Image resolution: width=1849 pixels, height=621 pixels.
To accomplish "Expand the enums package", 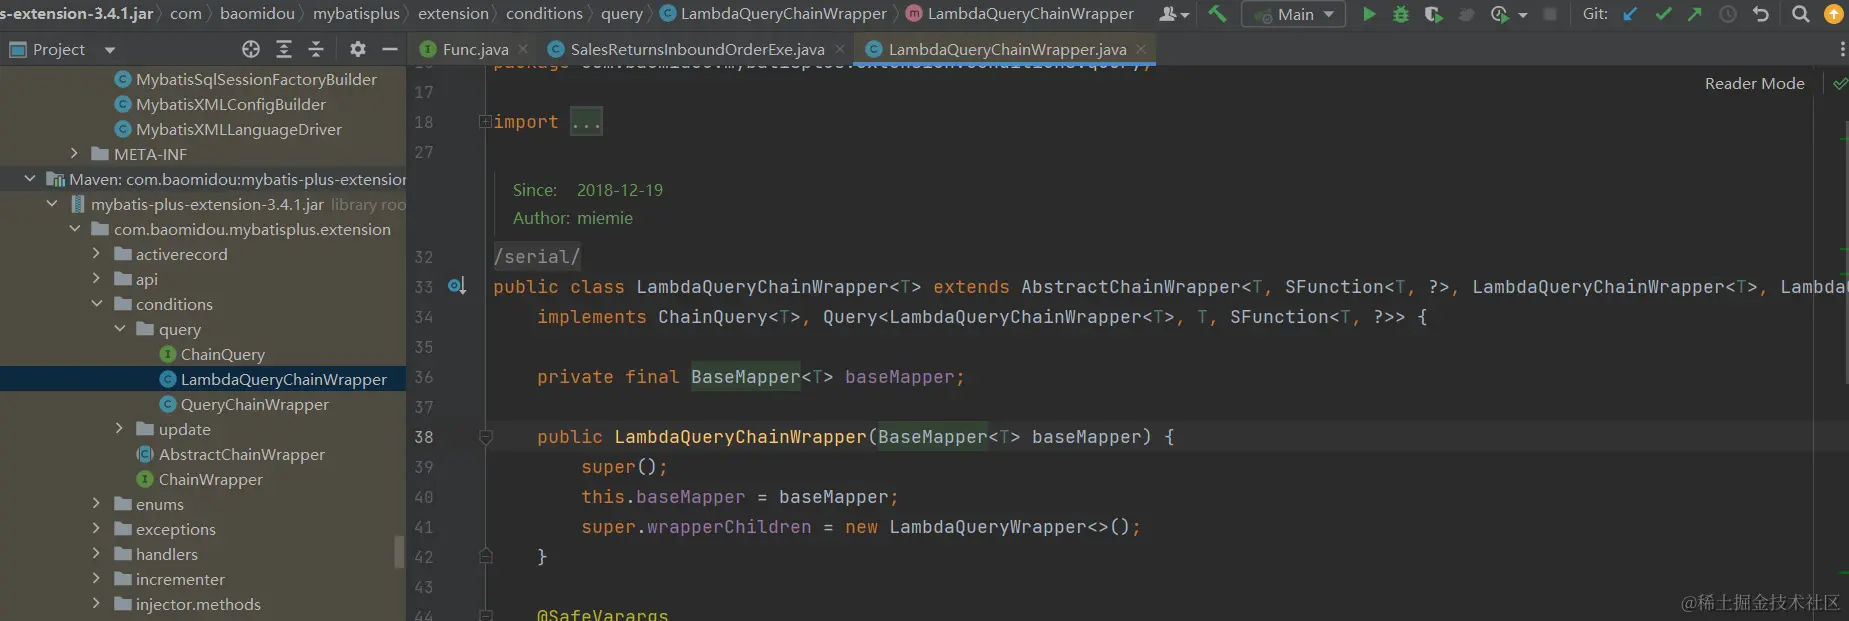I will pos(96,504).
